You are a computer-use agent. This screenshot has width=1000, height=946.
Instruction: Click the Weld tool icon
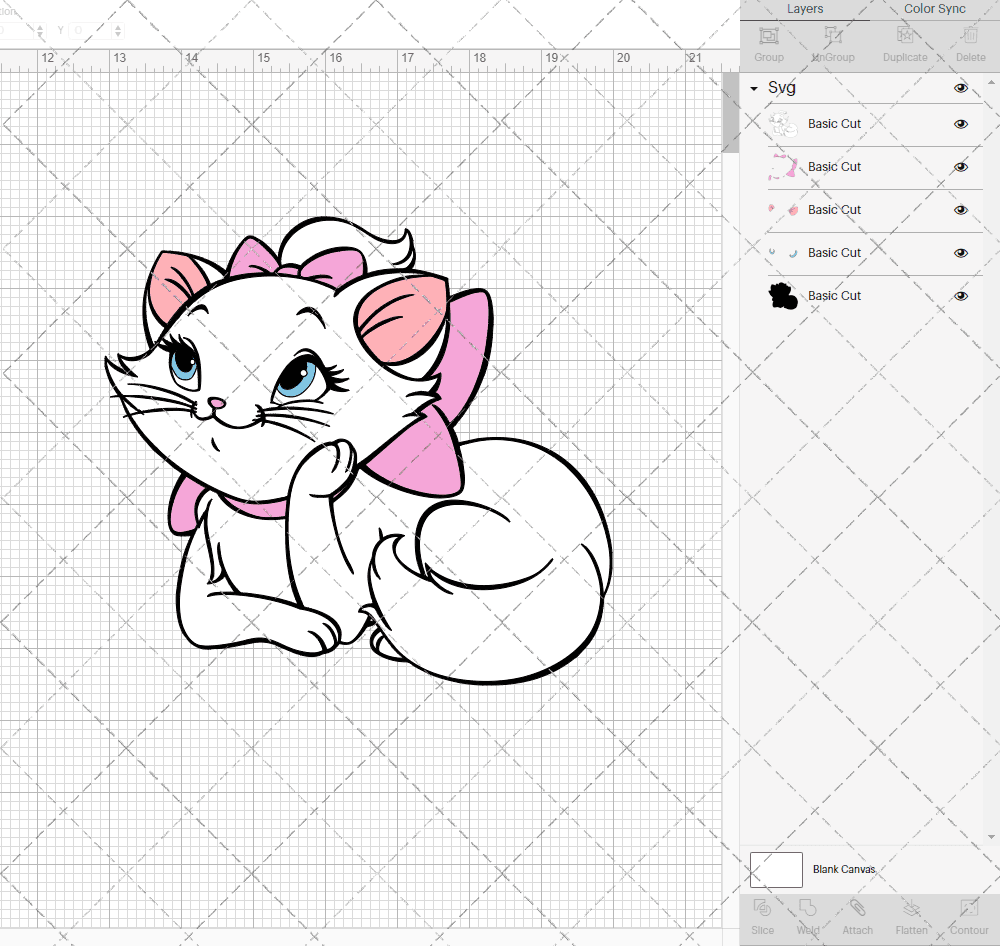click(x=807, y=908)
